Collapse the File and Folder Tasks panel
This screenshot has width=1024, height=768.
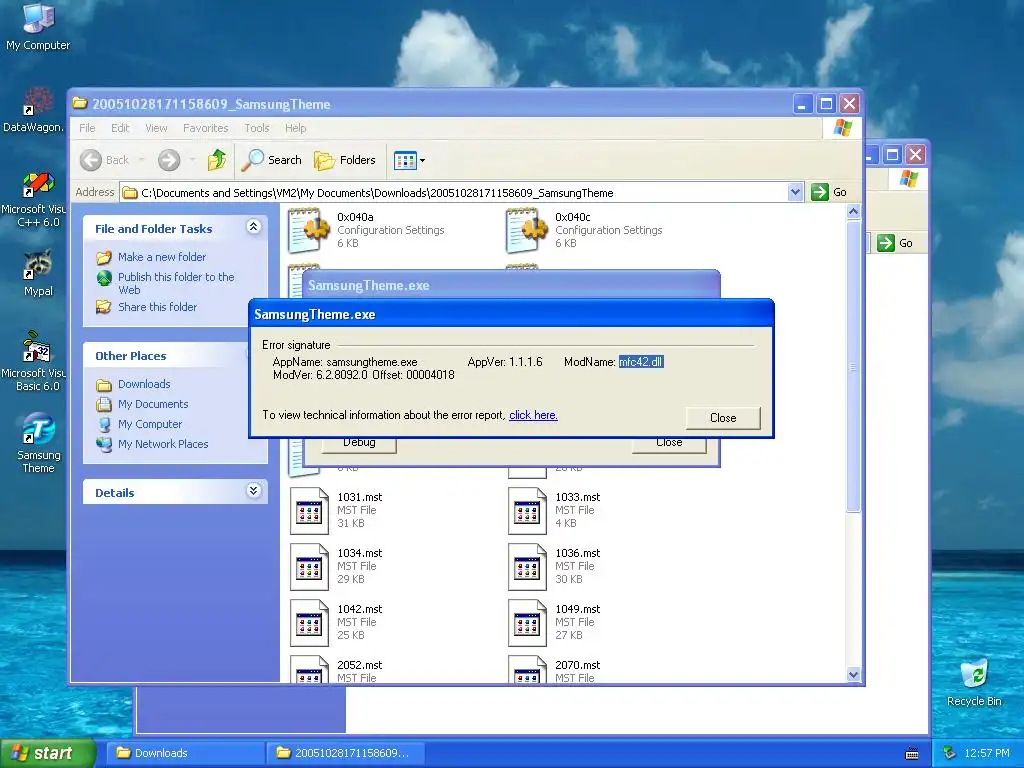pos(253,227)
